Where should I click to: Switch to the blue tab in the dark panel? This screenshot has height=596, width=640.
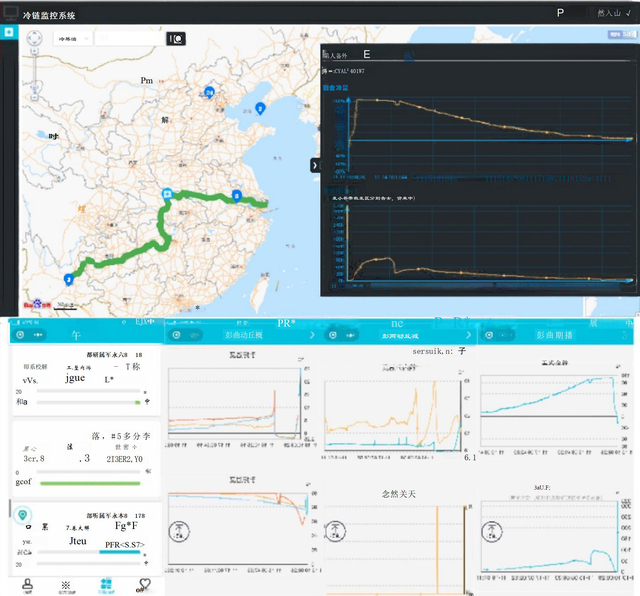pos(409,55)
